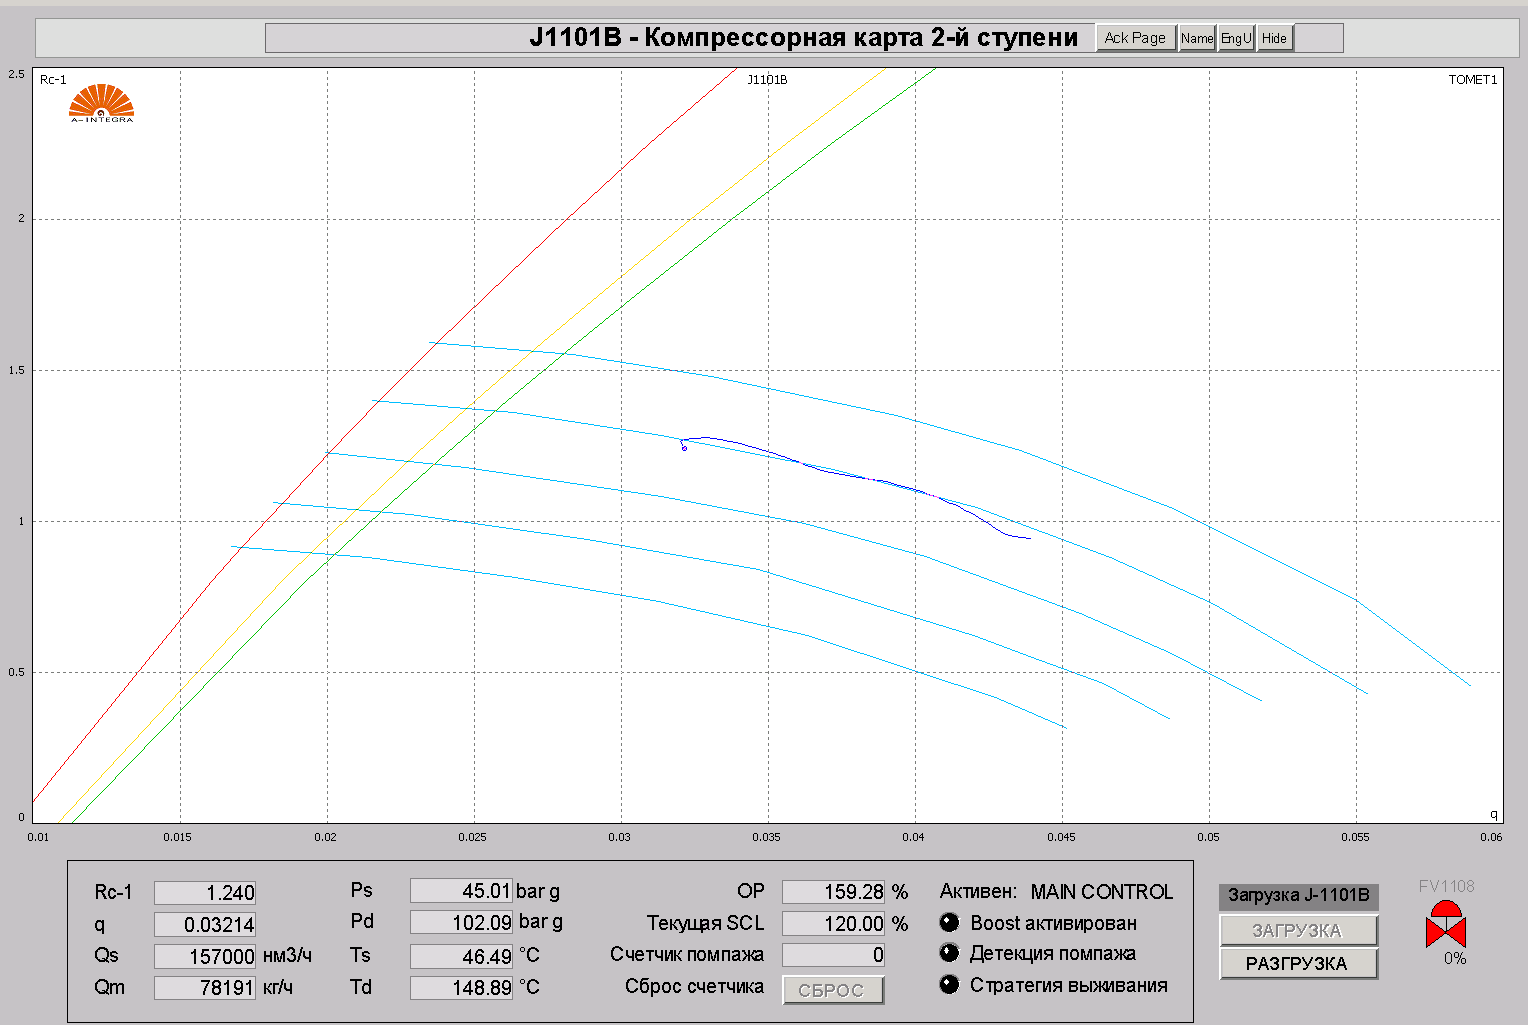Click the red FV1108 valve icon
Viewport: 1528px width, 1025px height.
click(1446, 924)
